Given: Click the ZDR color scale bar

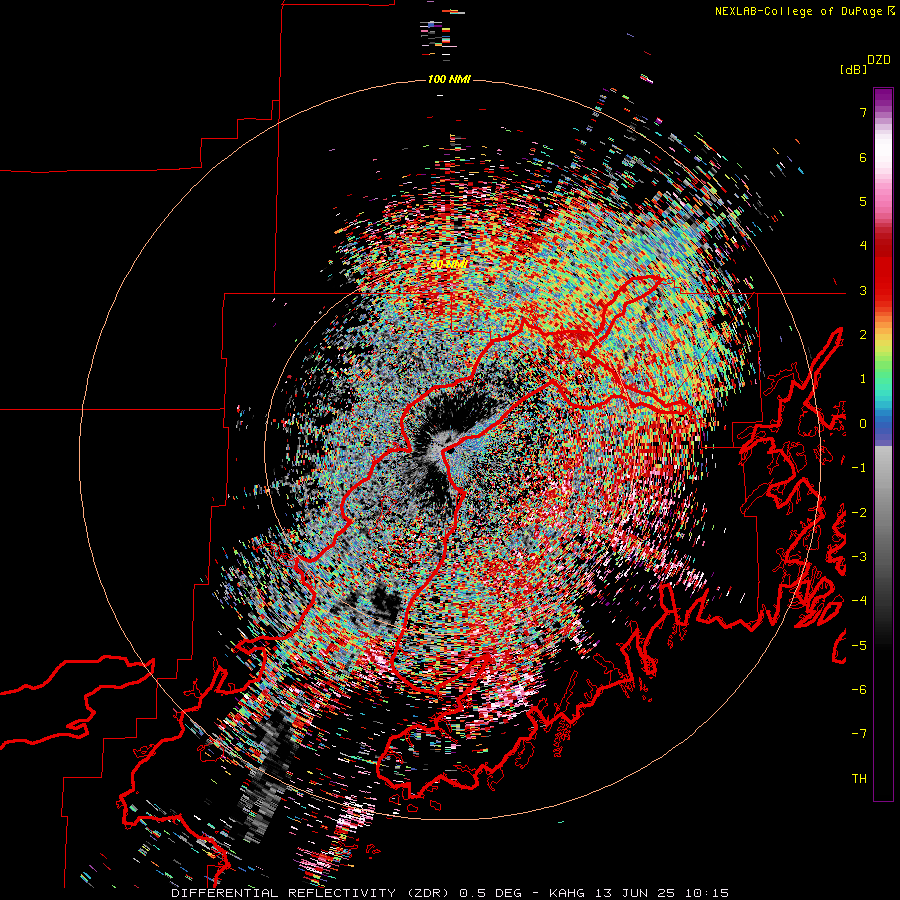Looking at the screenshot, I should point(883,444).
